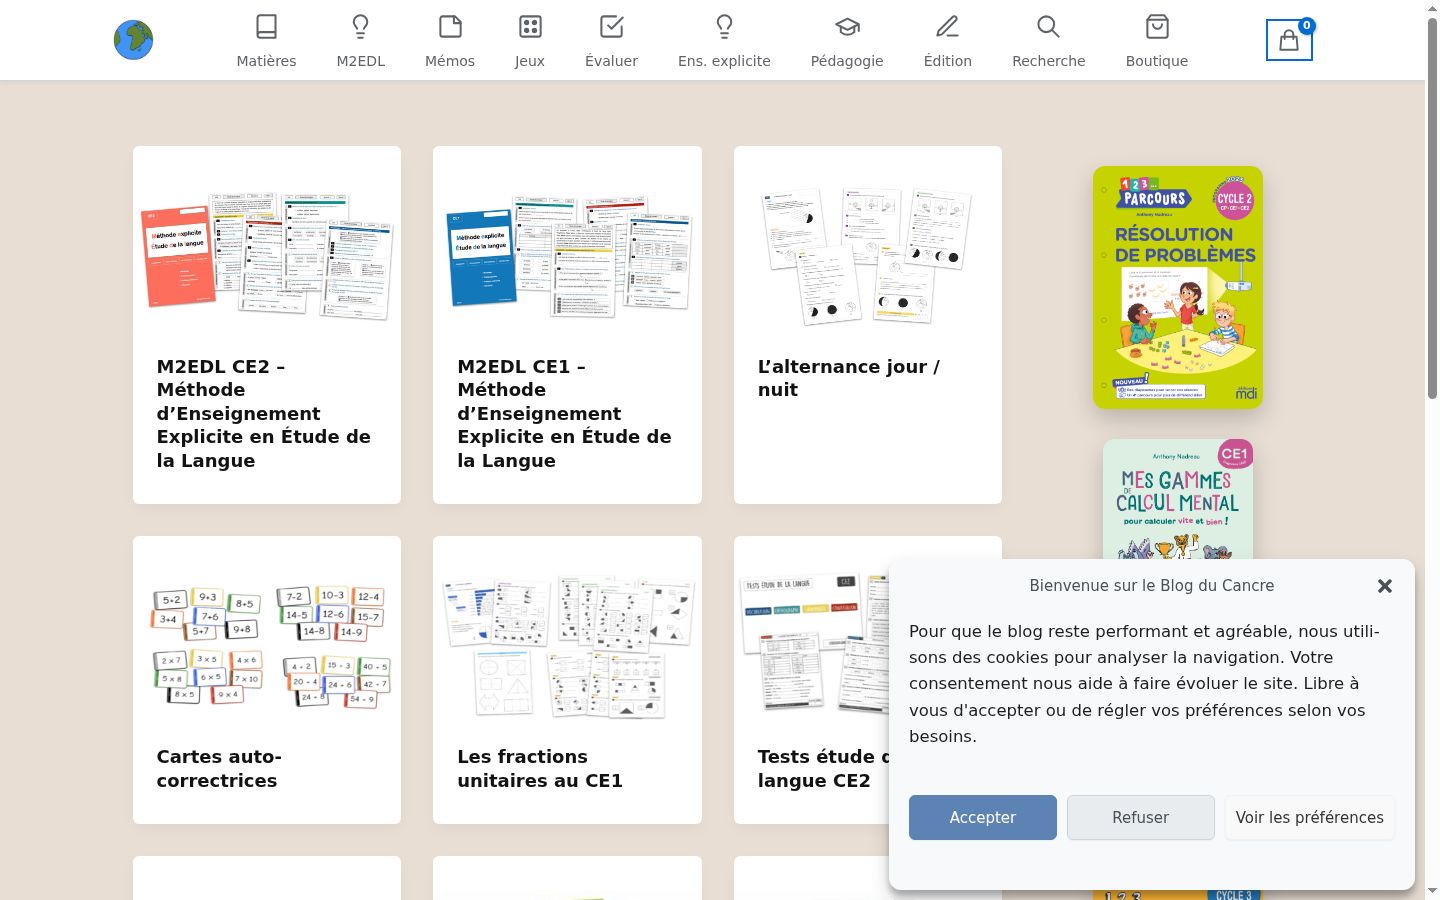Close the cookie consent popup
Image resolution: width=1440 pixels, height=900 pixels.
click(1384, 586)
